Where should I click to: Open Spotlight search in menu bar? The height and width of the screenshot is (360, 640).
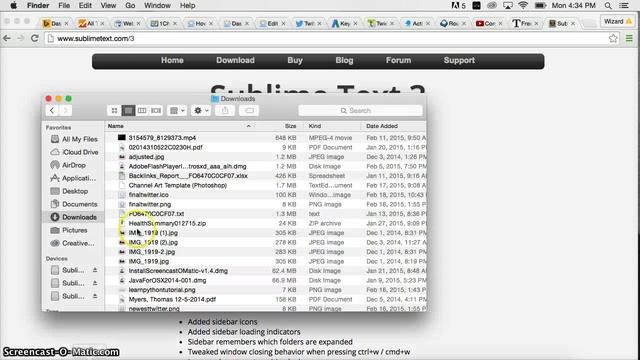coord(608,6)
